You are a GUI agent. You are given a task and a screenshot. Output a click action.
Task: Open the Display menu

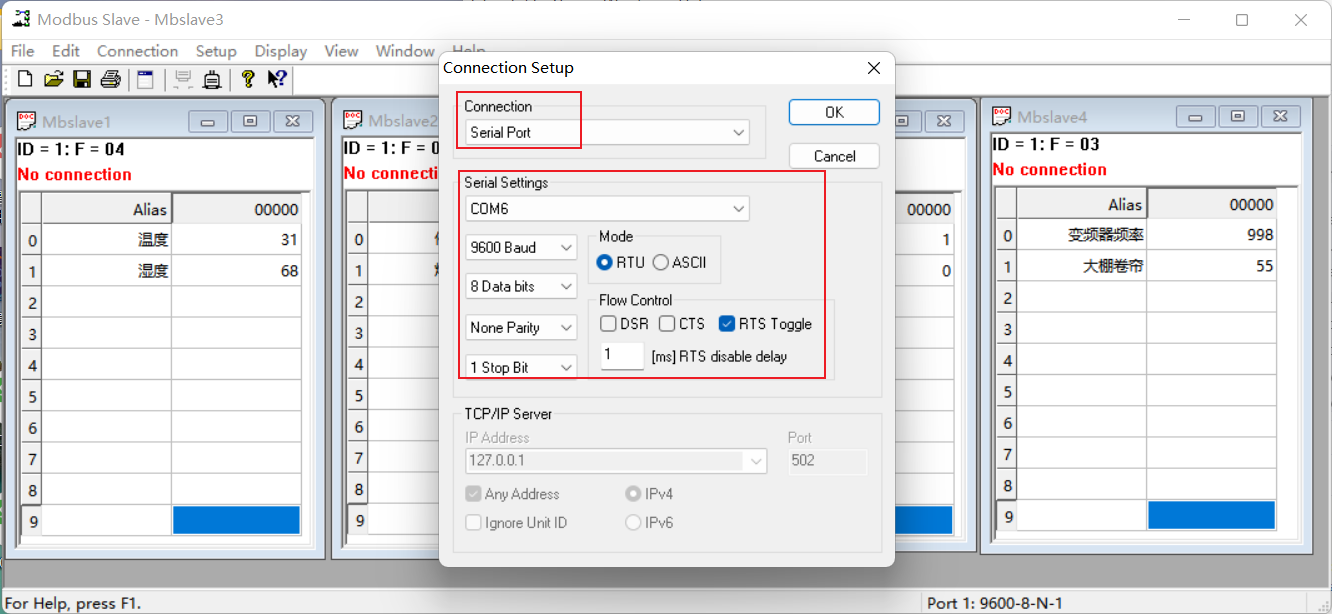[281, 51]
